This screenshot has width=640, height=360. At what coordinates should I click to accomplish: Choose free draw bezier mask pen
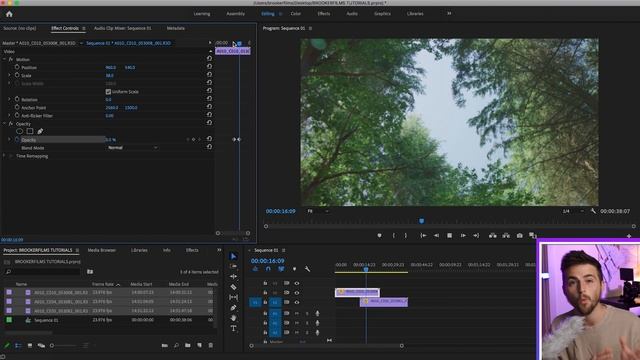tap(40, 131)
